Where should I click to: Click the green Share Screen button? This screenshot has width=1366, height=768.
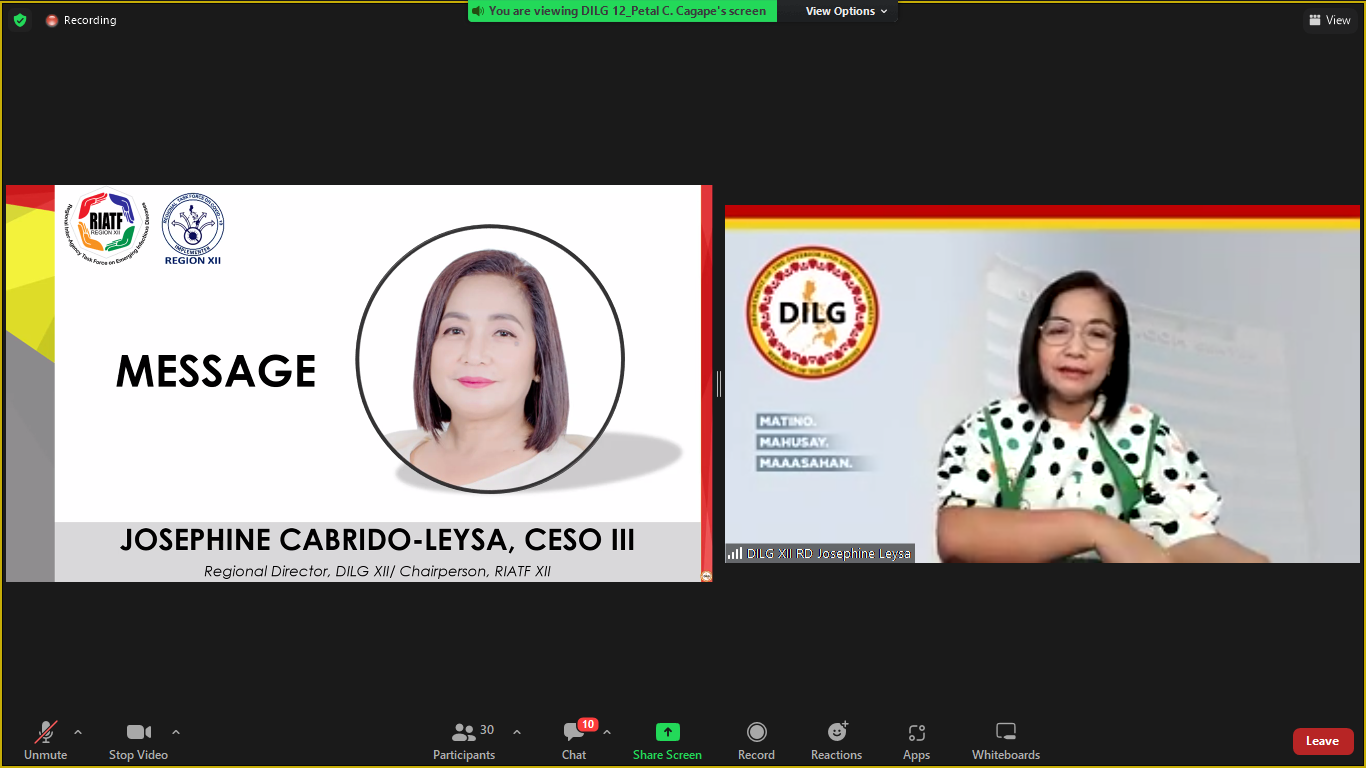pos(667,741)
